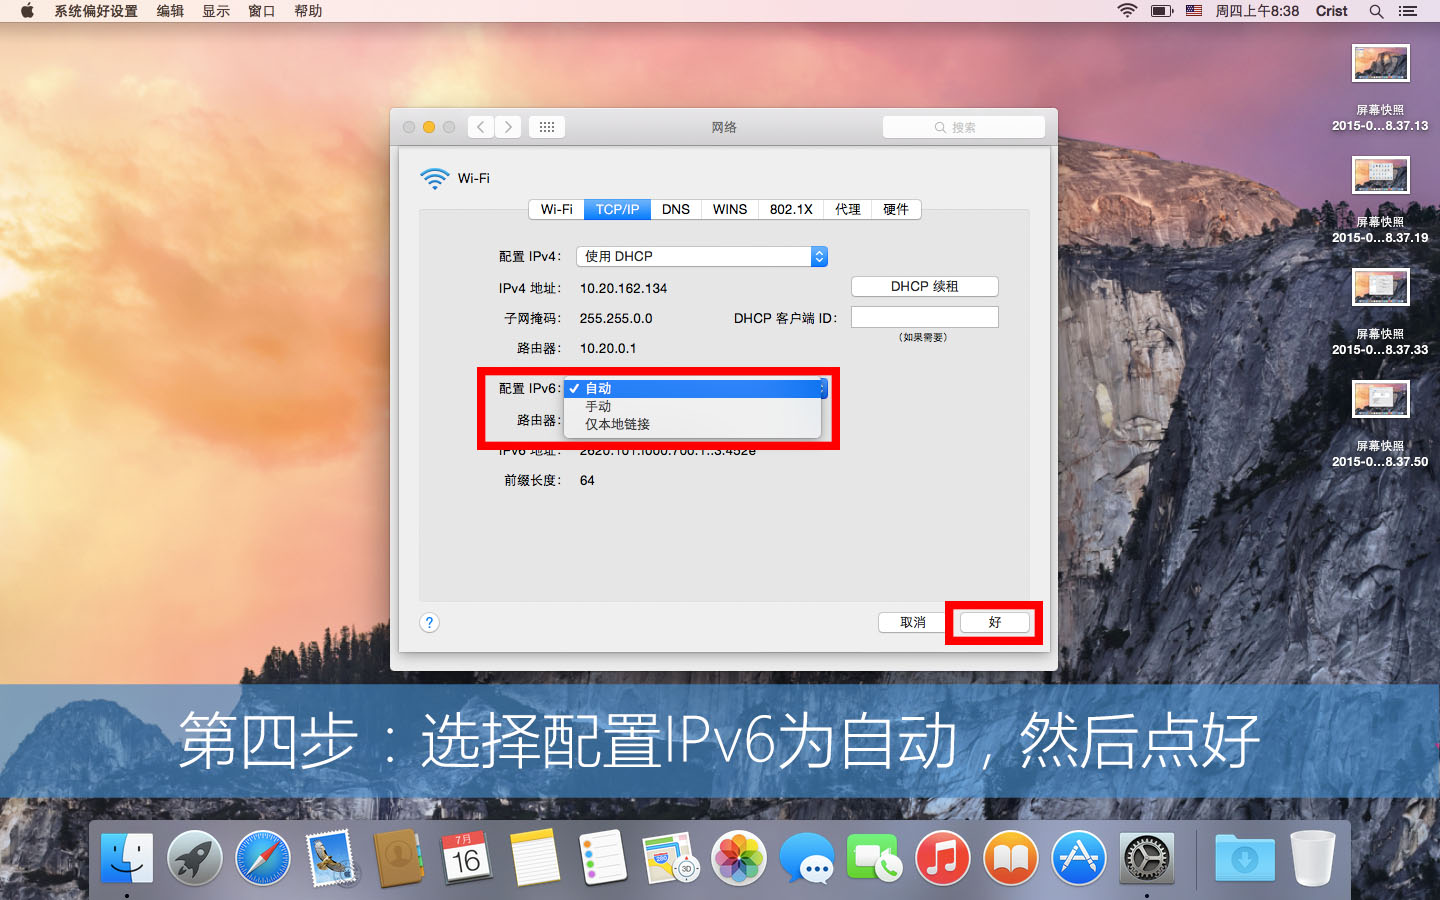Open System Preferences gear in Dock
This screenshot has width=1440, height=900.
click(1147, 858)
